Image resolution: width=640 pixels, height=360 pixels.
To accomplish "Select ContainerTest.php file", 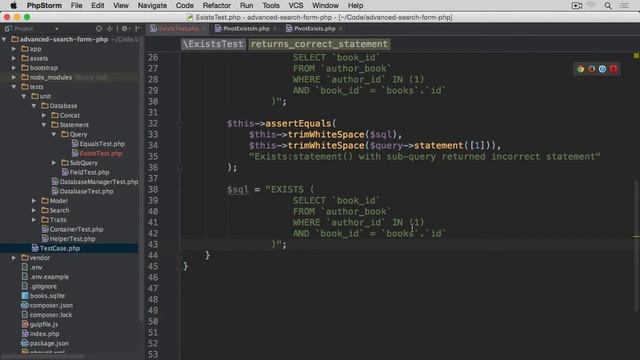I will 76,229.
